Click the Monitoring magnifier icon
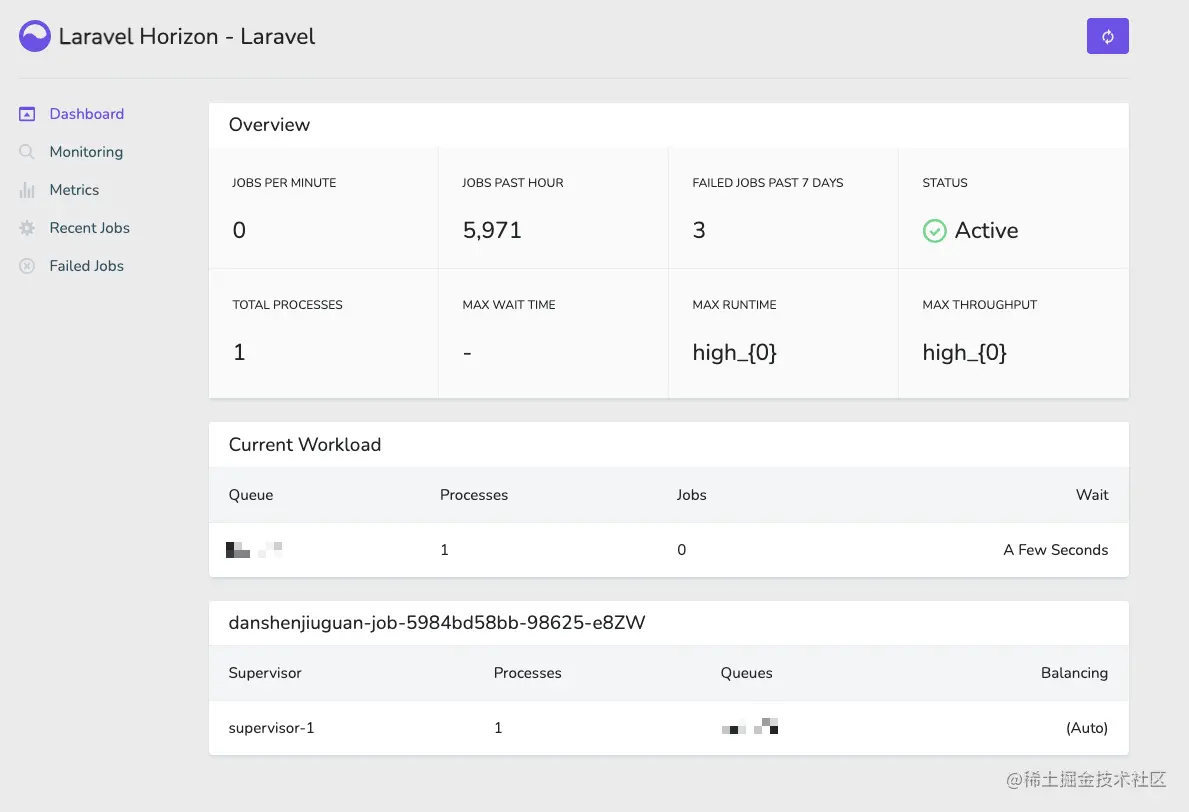The image size is (1189, 812). tap(27, 152)
